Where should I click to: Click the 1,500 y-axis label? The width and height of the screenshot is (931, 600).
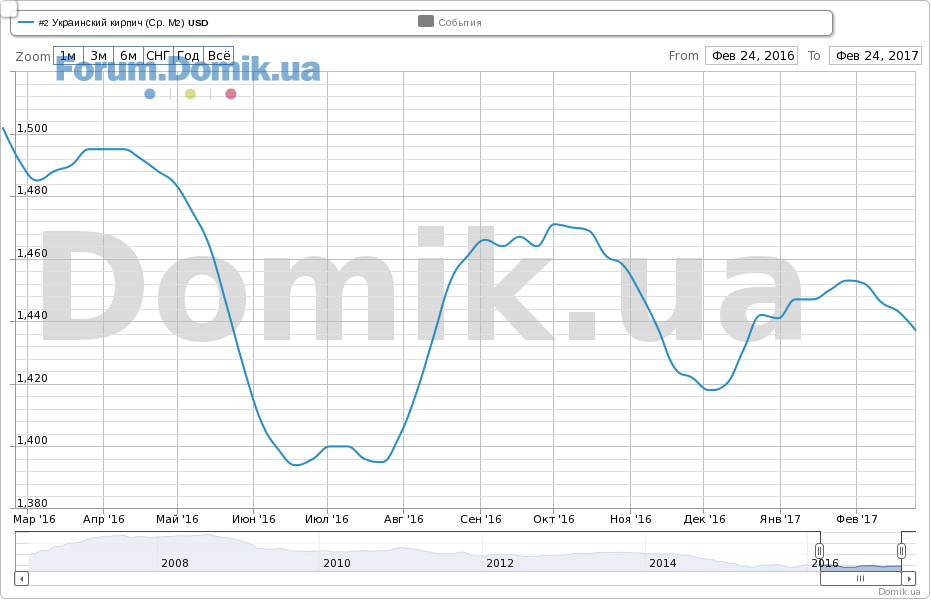[x=32, y=128]
